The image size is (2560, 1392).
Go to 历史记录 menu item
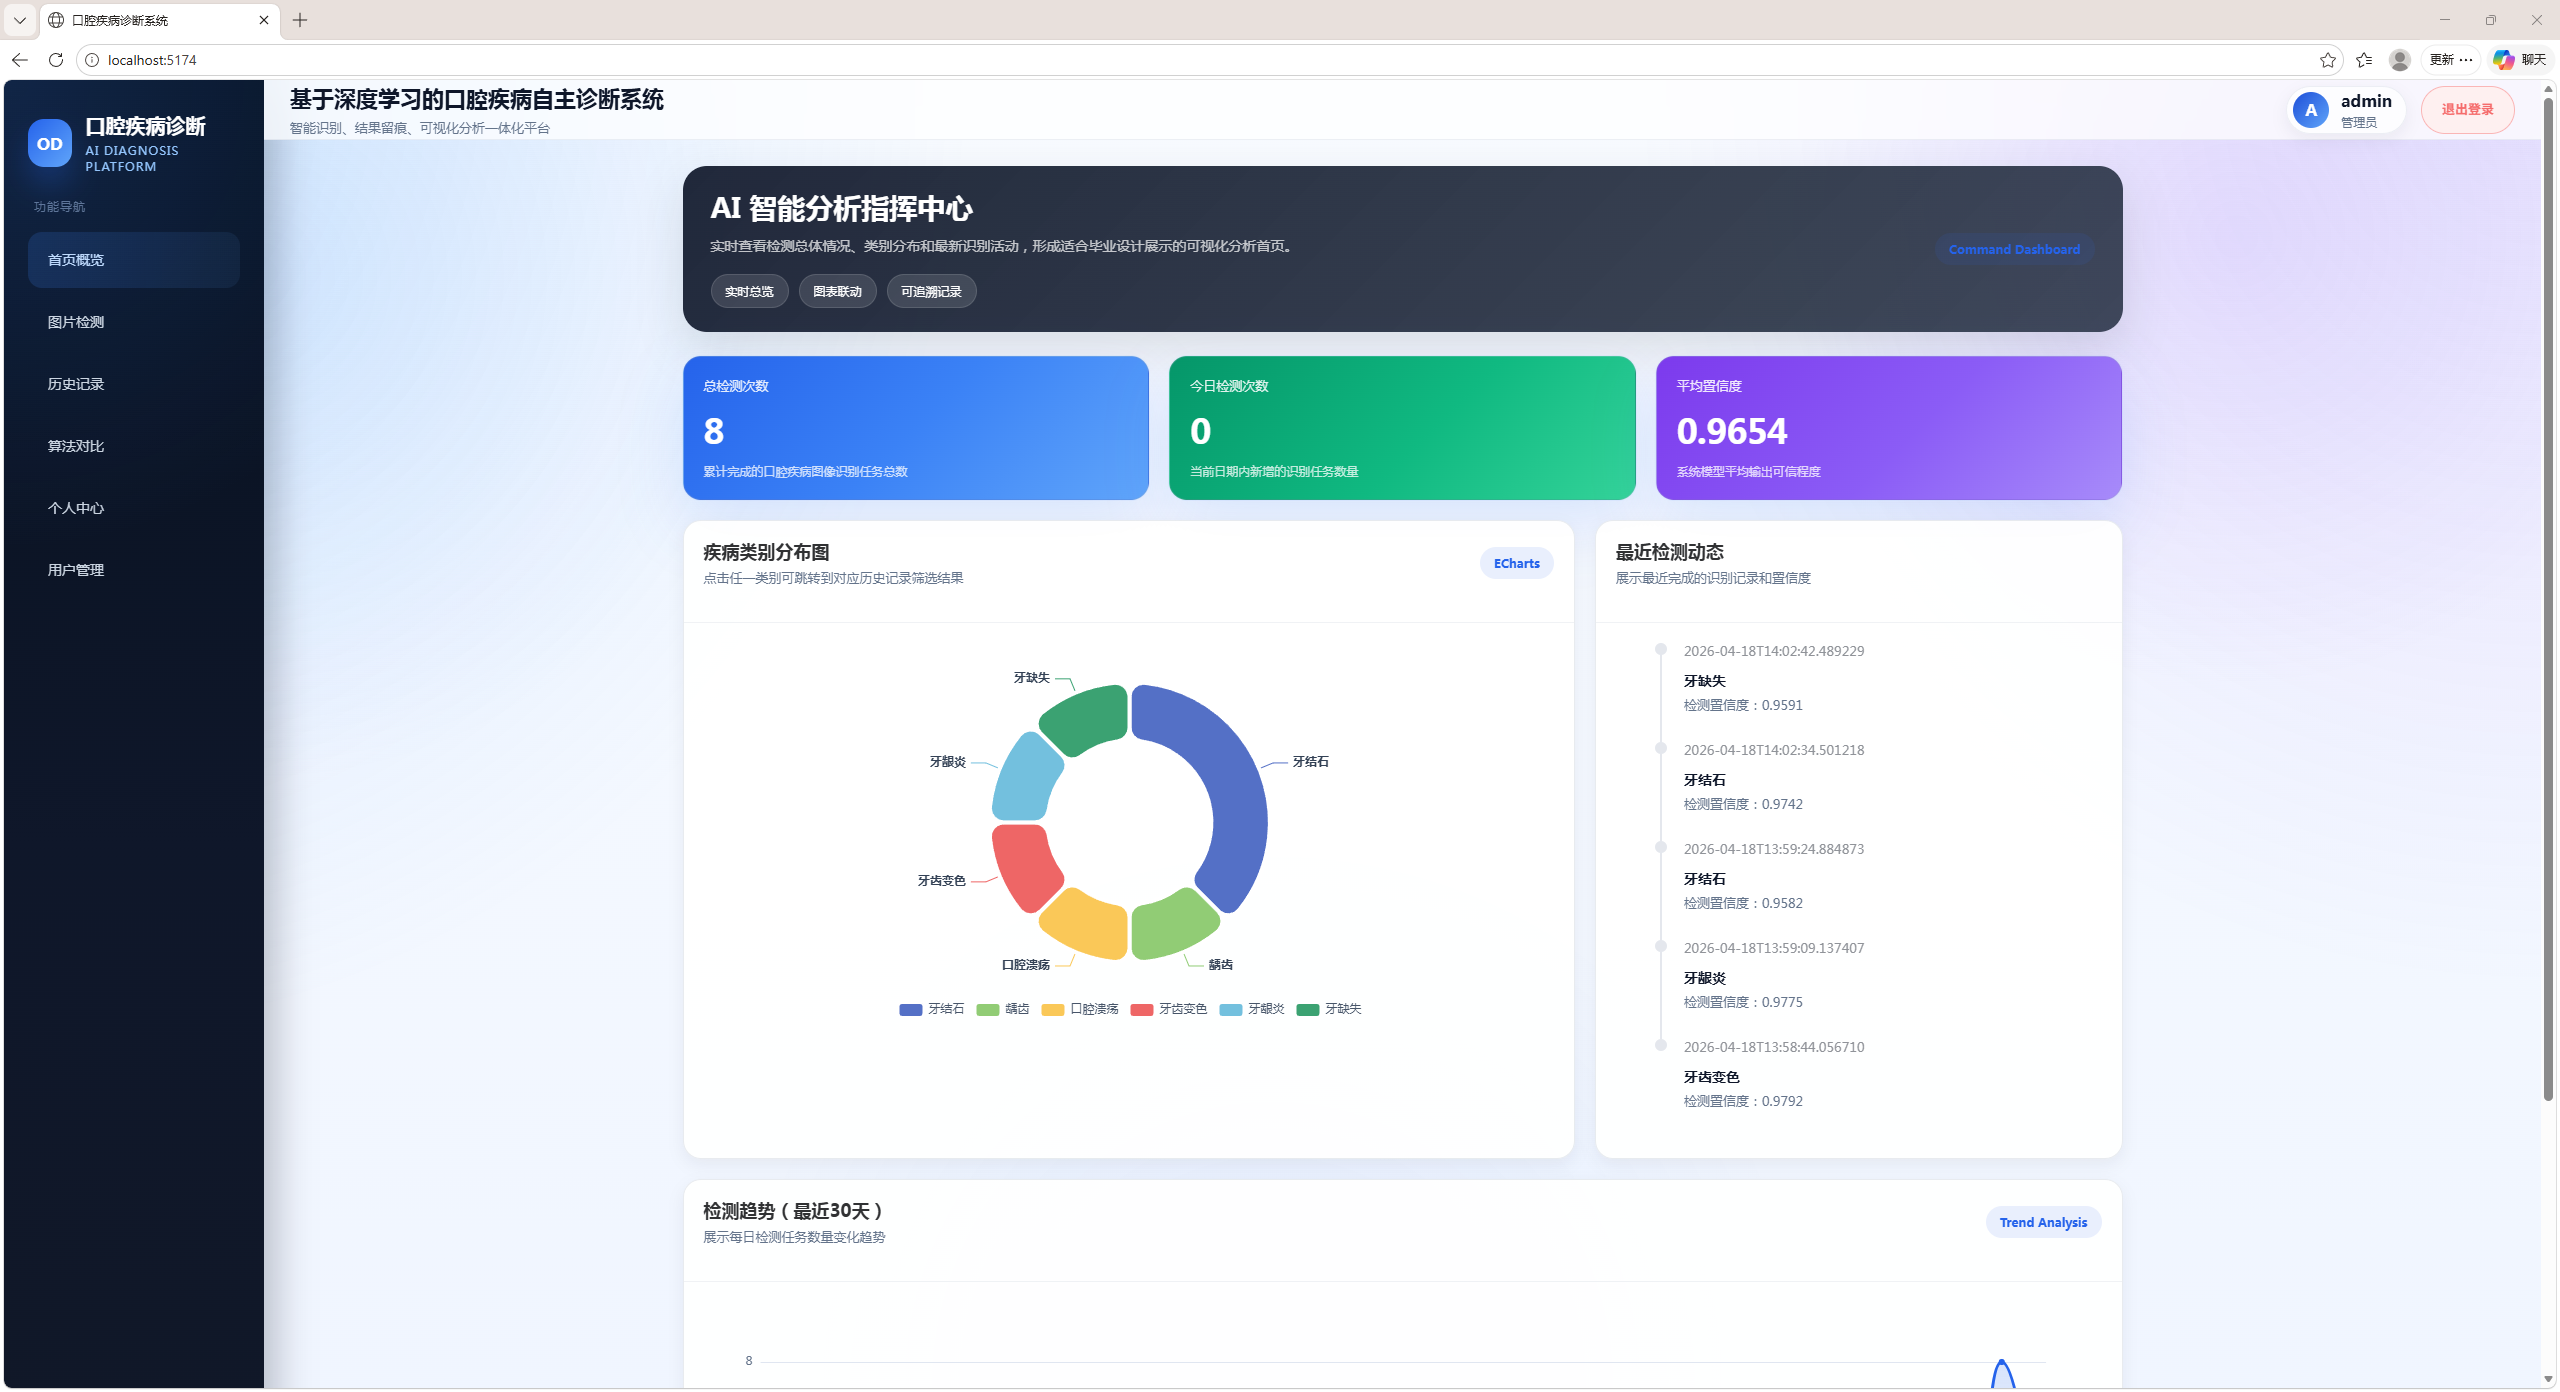[x=76, y=384]
